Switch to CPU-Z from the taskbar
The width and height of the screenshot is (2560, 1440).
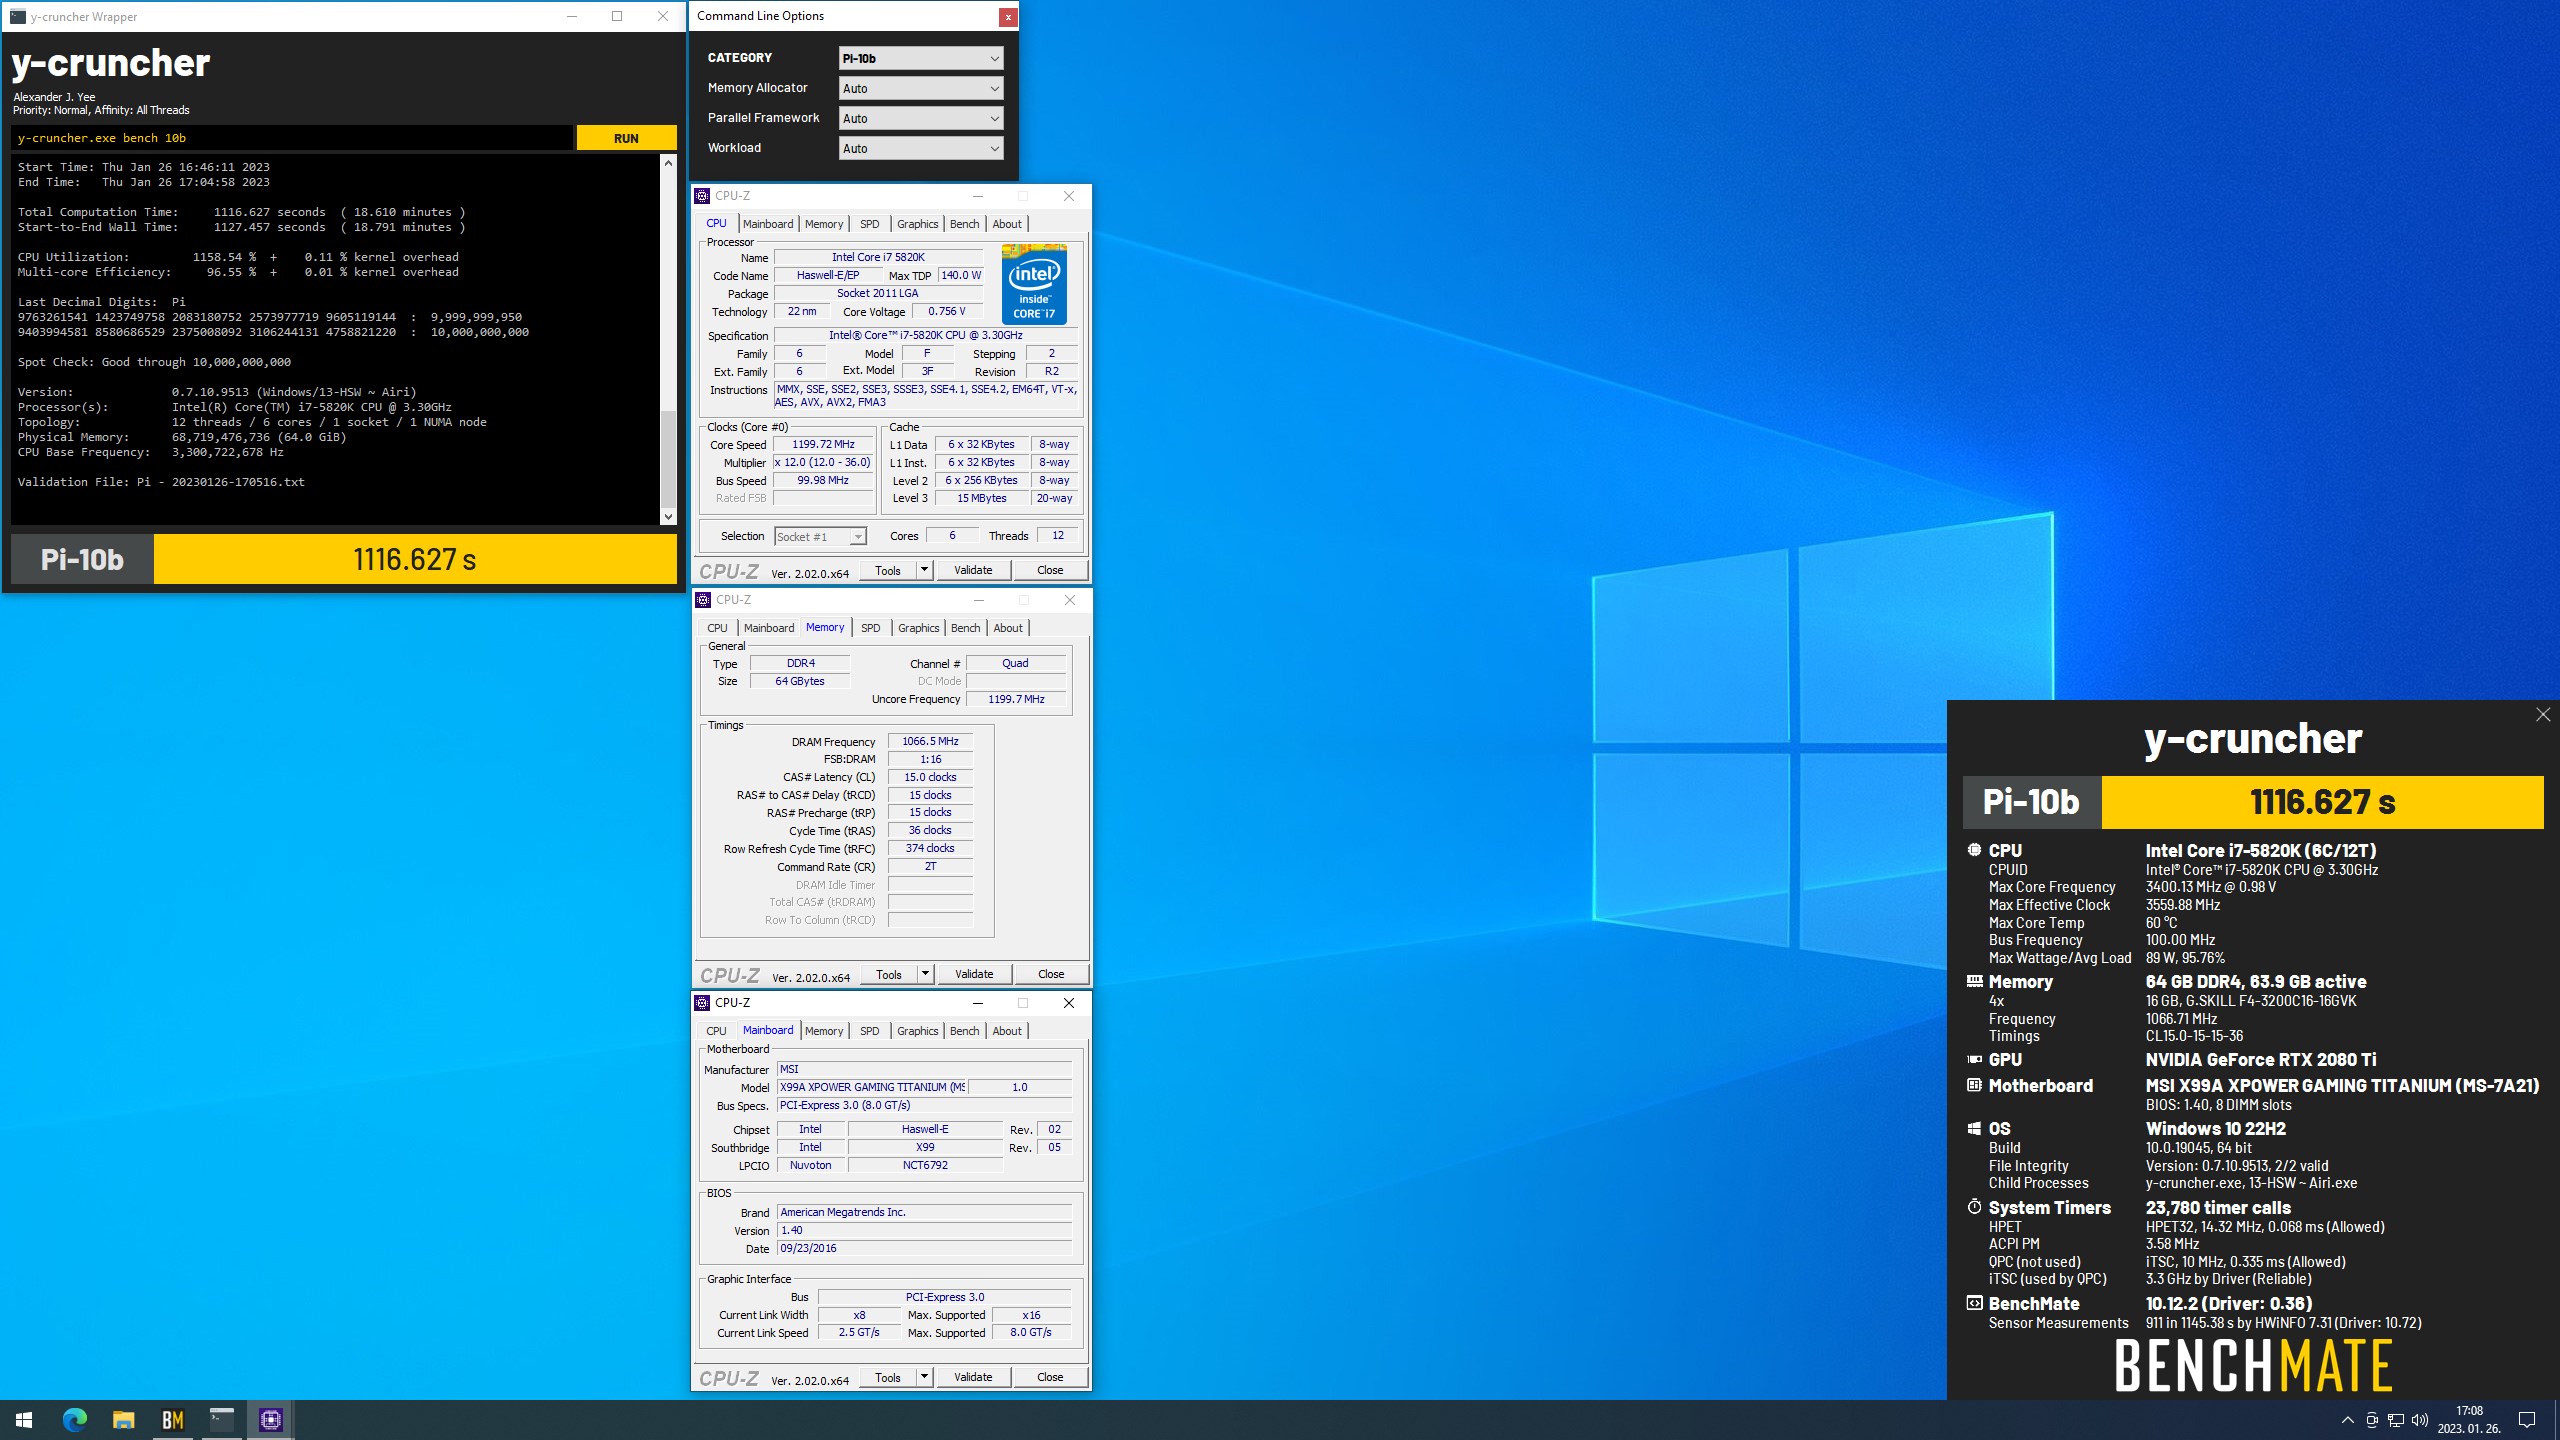click(270, 1420)
